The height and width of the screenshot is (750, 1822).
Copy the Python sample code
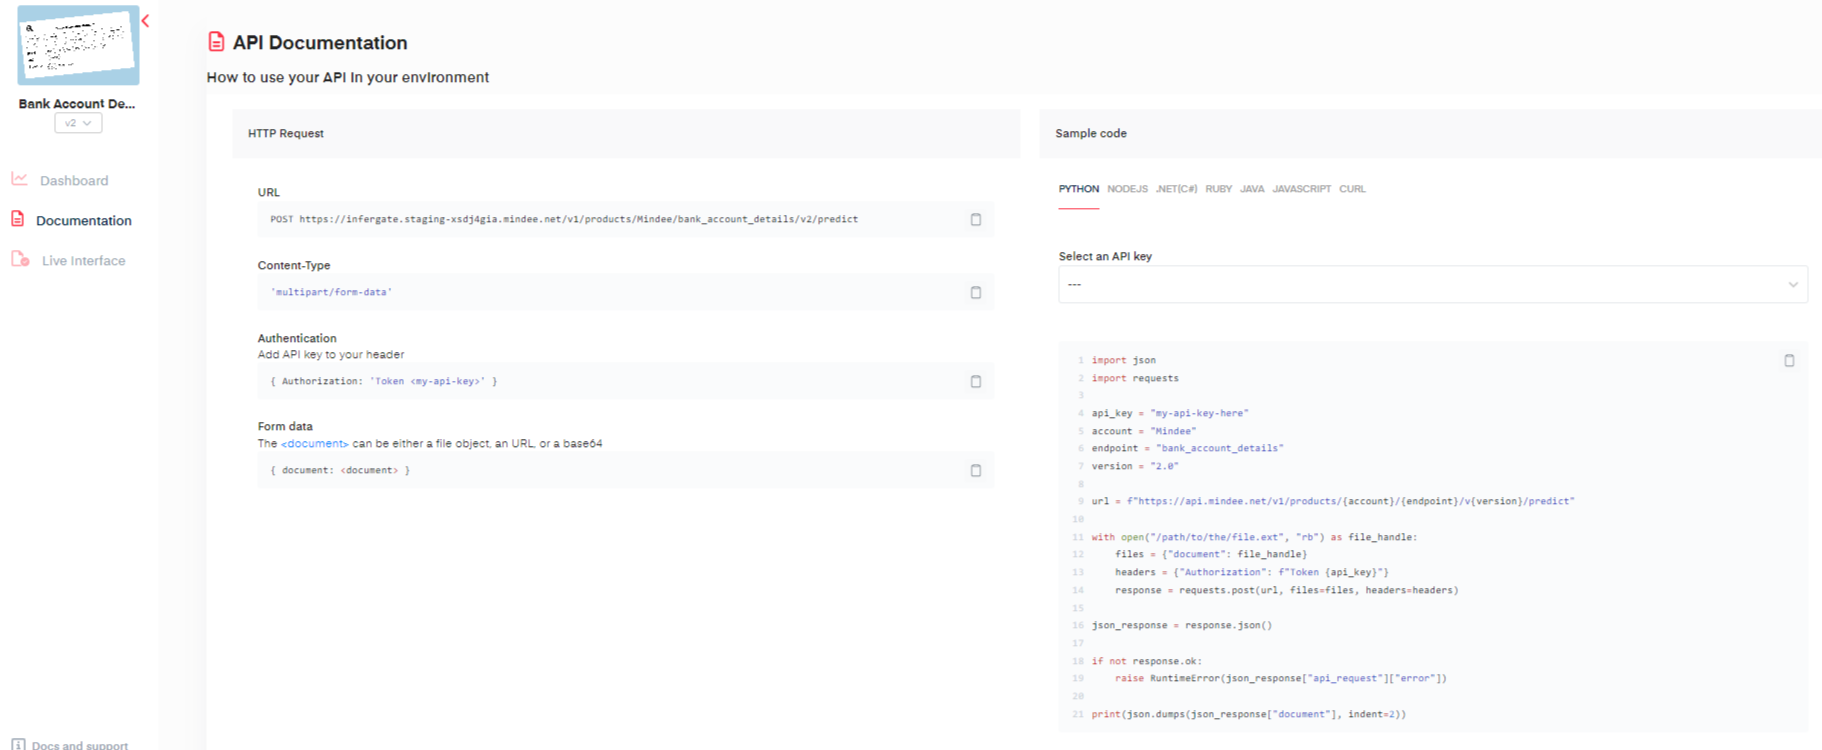[x=1789, y=361]
